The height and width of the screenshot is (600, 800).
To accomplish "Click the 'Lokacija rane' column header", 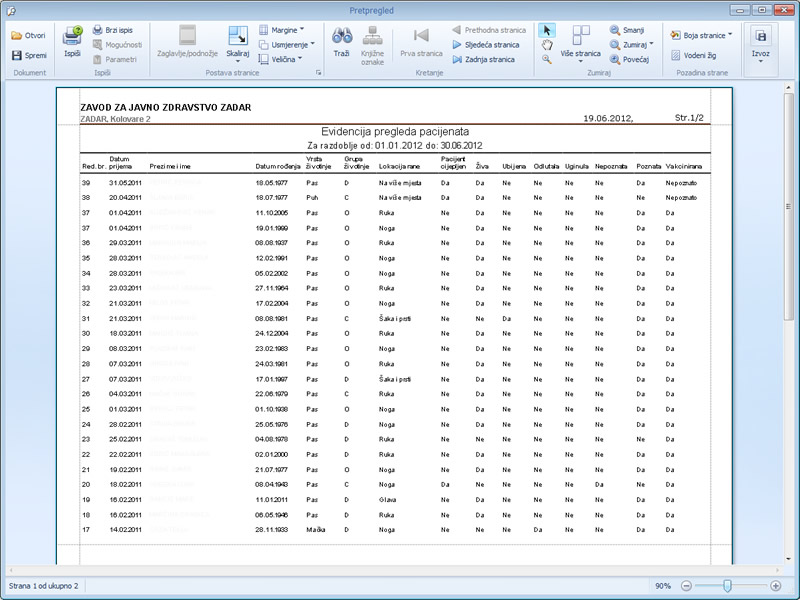I will click(x=399, y=166).
